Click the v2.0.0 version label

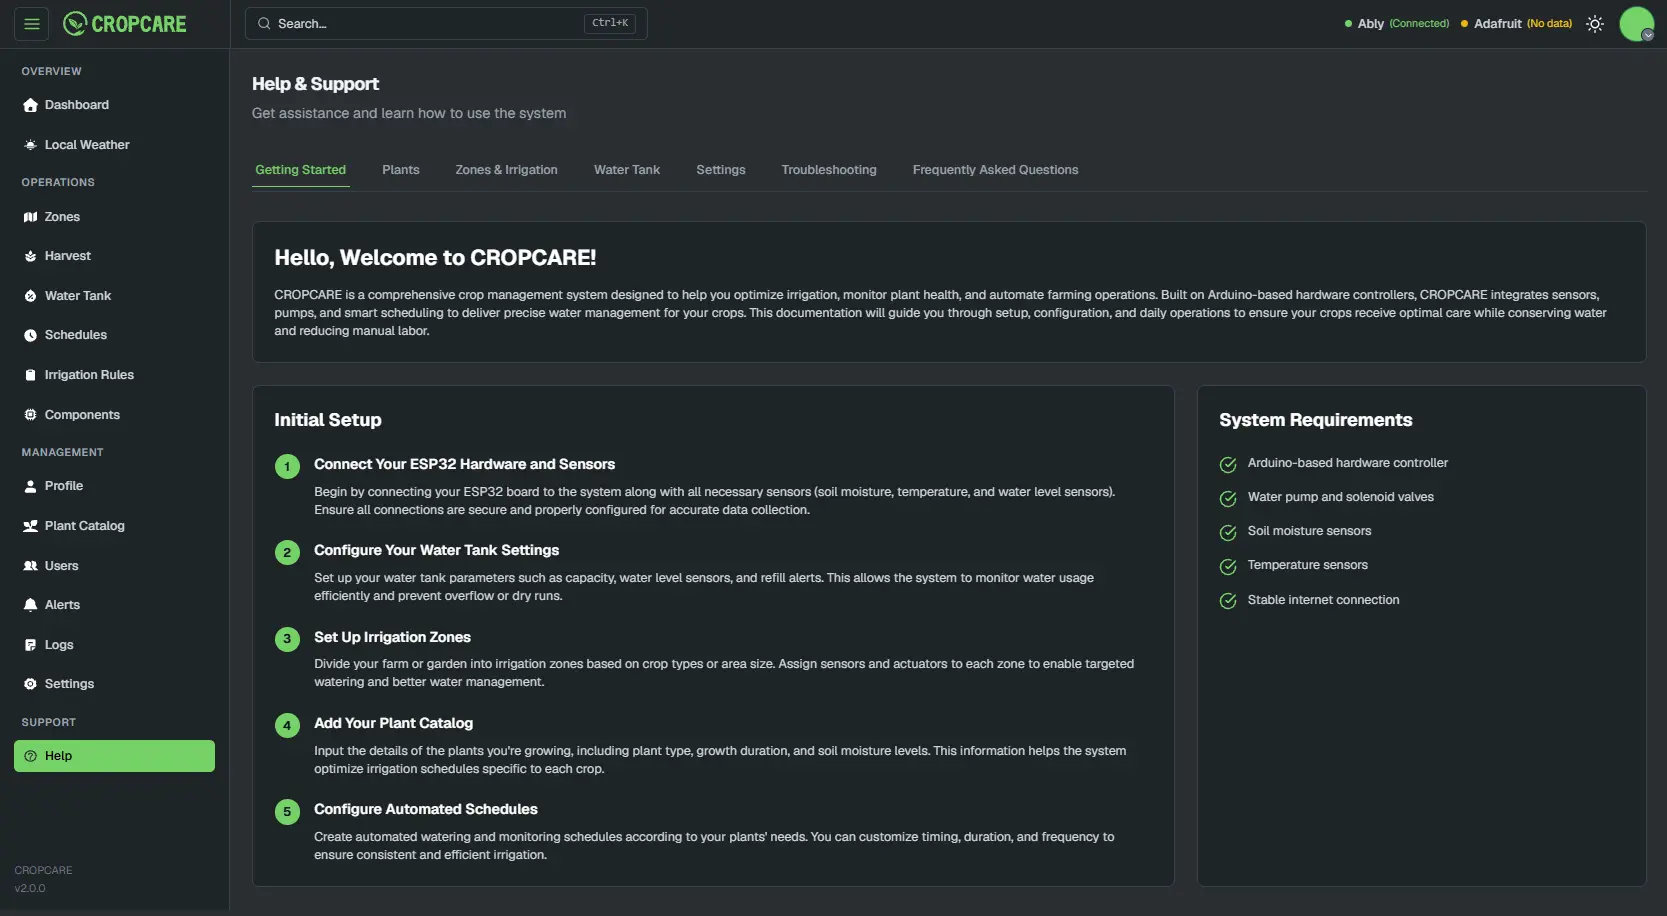point(30,888)
